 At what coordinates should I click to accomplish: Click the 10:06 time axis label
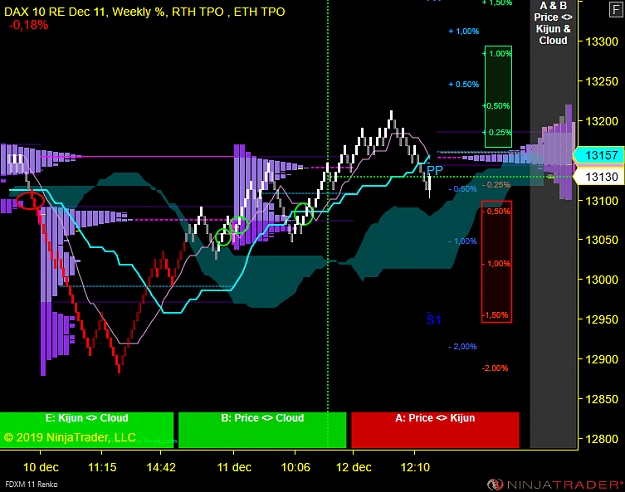pyautogui.click(x=295, y=467)
